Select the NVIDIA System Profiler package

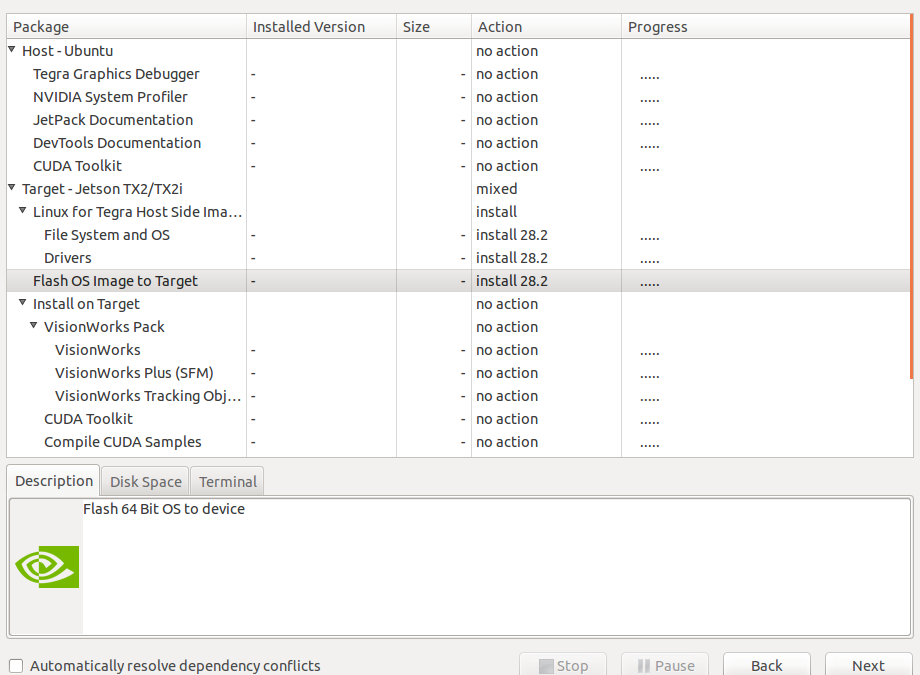pyautogui.click(x=110, y=97)
